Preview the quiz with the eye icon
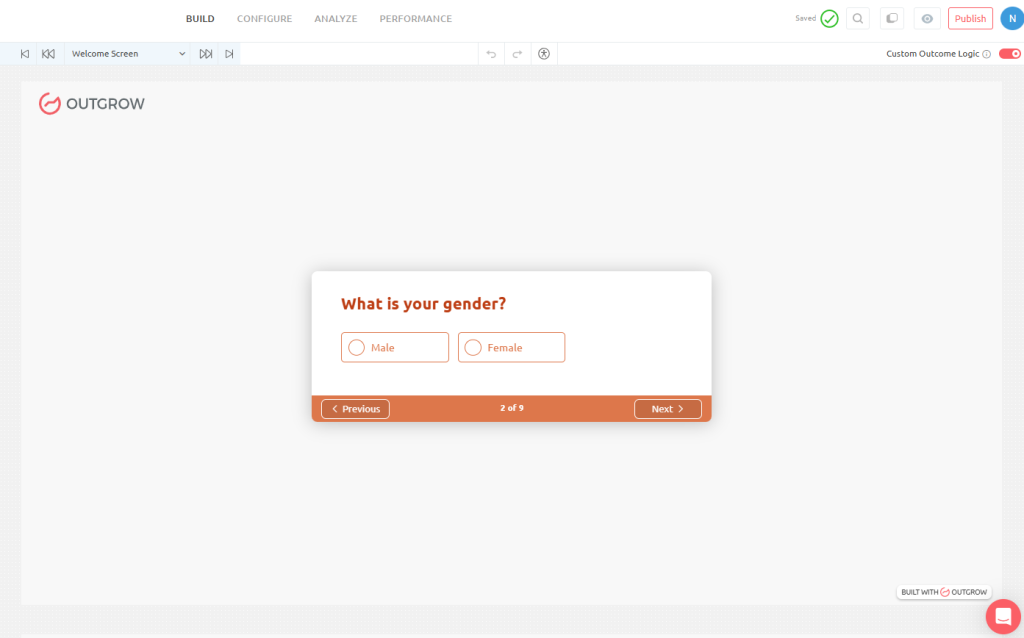The width and height of the screenshot is (1024, 638). [927, 18]
